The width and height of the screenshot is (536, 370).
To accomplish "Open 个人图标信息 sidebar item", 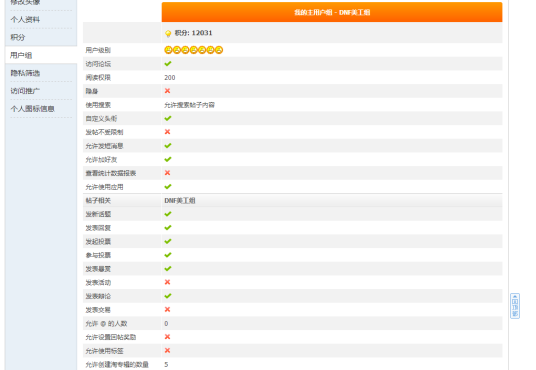I will 32,109.
